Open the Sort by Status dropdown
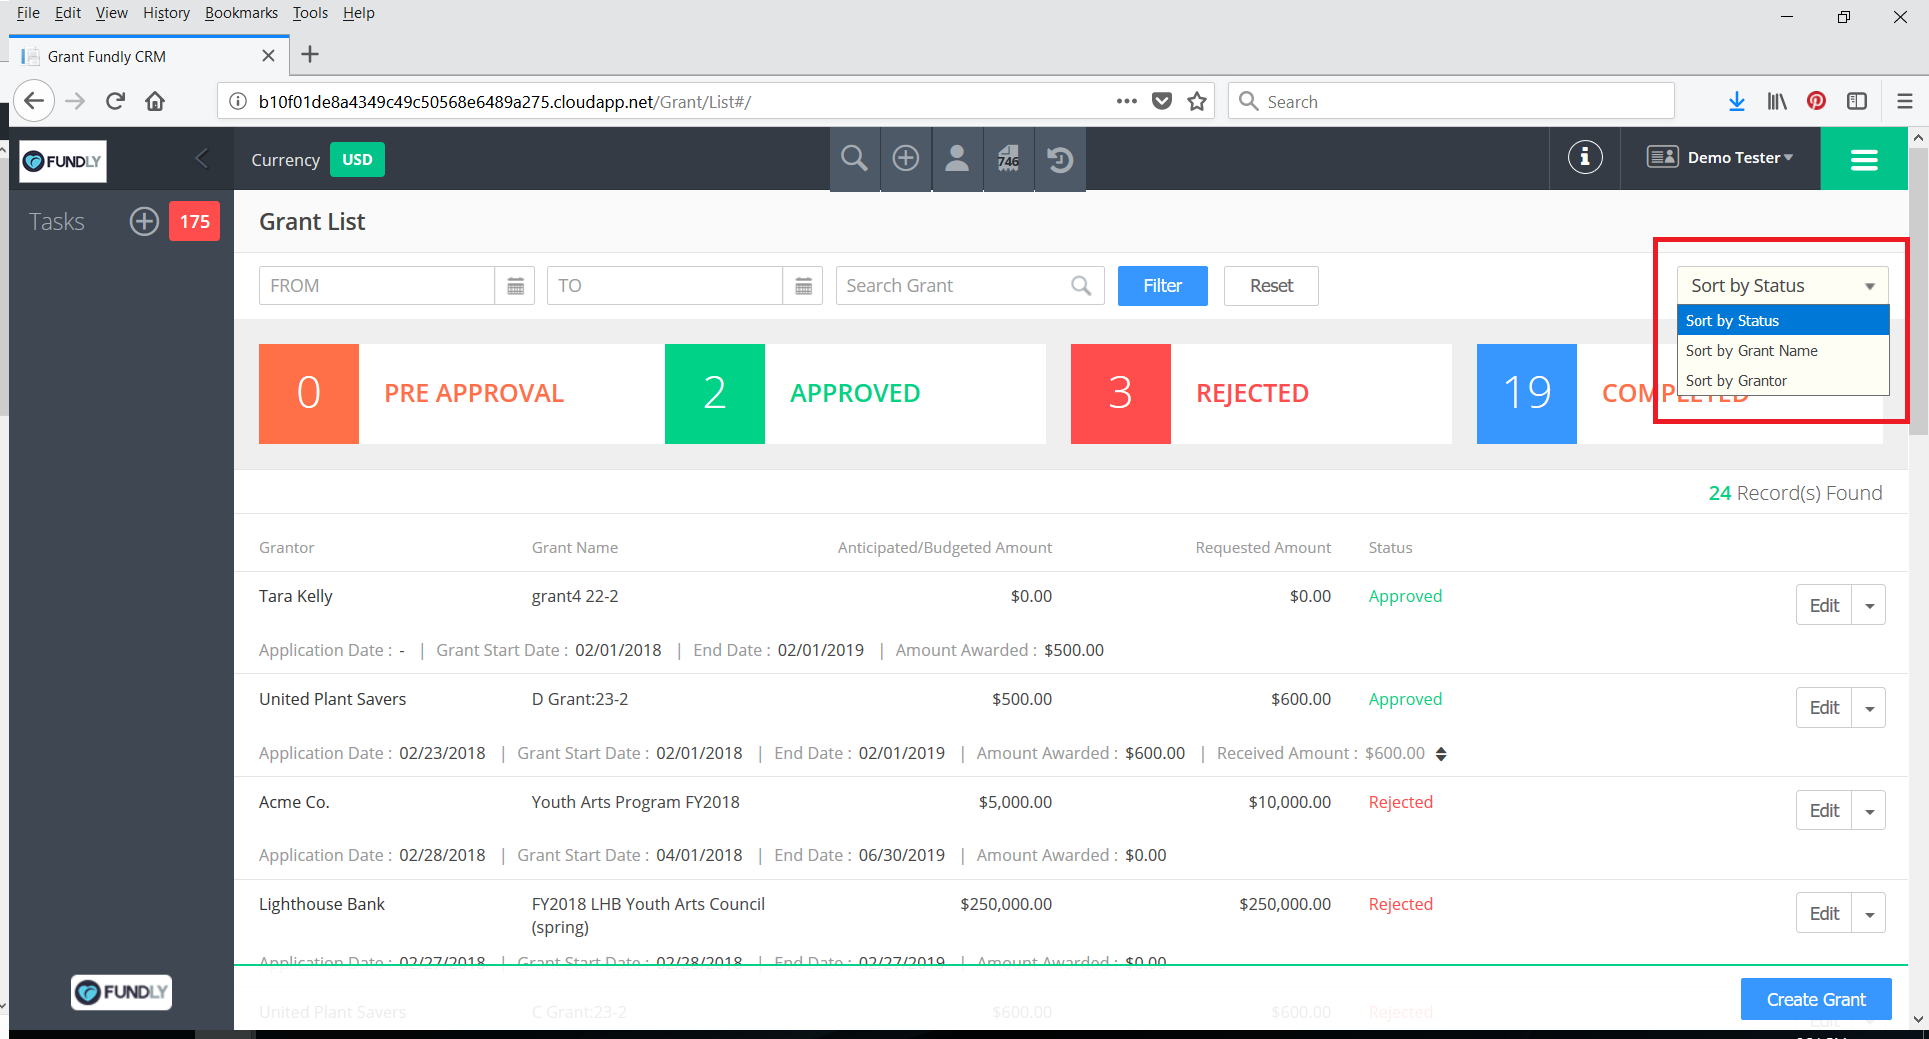The width and height of the screenshot is (1929, 1039). click(1783, 286)
